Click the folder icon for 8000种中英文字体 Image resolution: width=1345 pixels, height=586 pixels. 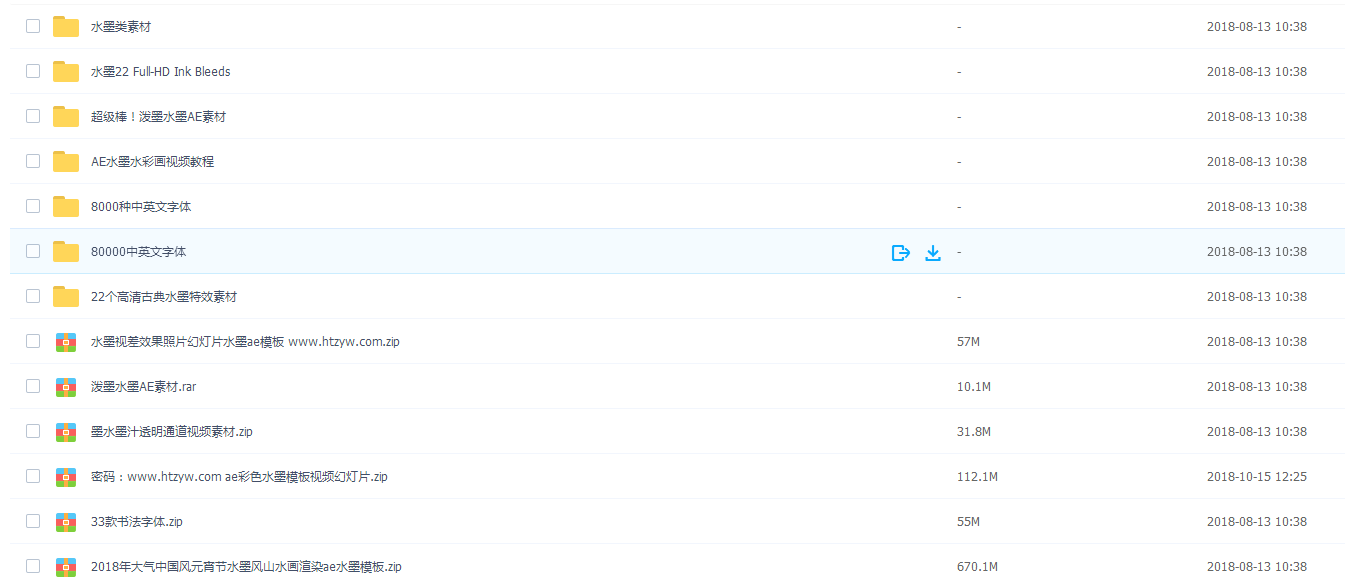[66, 207]
